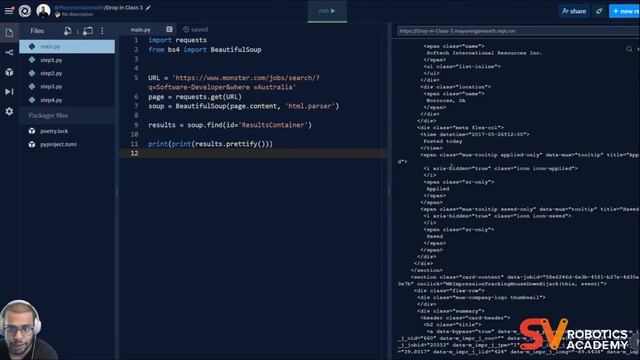640x360 pixels.
Task: Open the hamburger menu in the header
Action: pyautogui.click(x=9, y=11)
